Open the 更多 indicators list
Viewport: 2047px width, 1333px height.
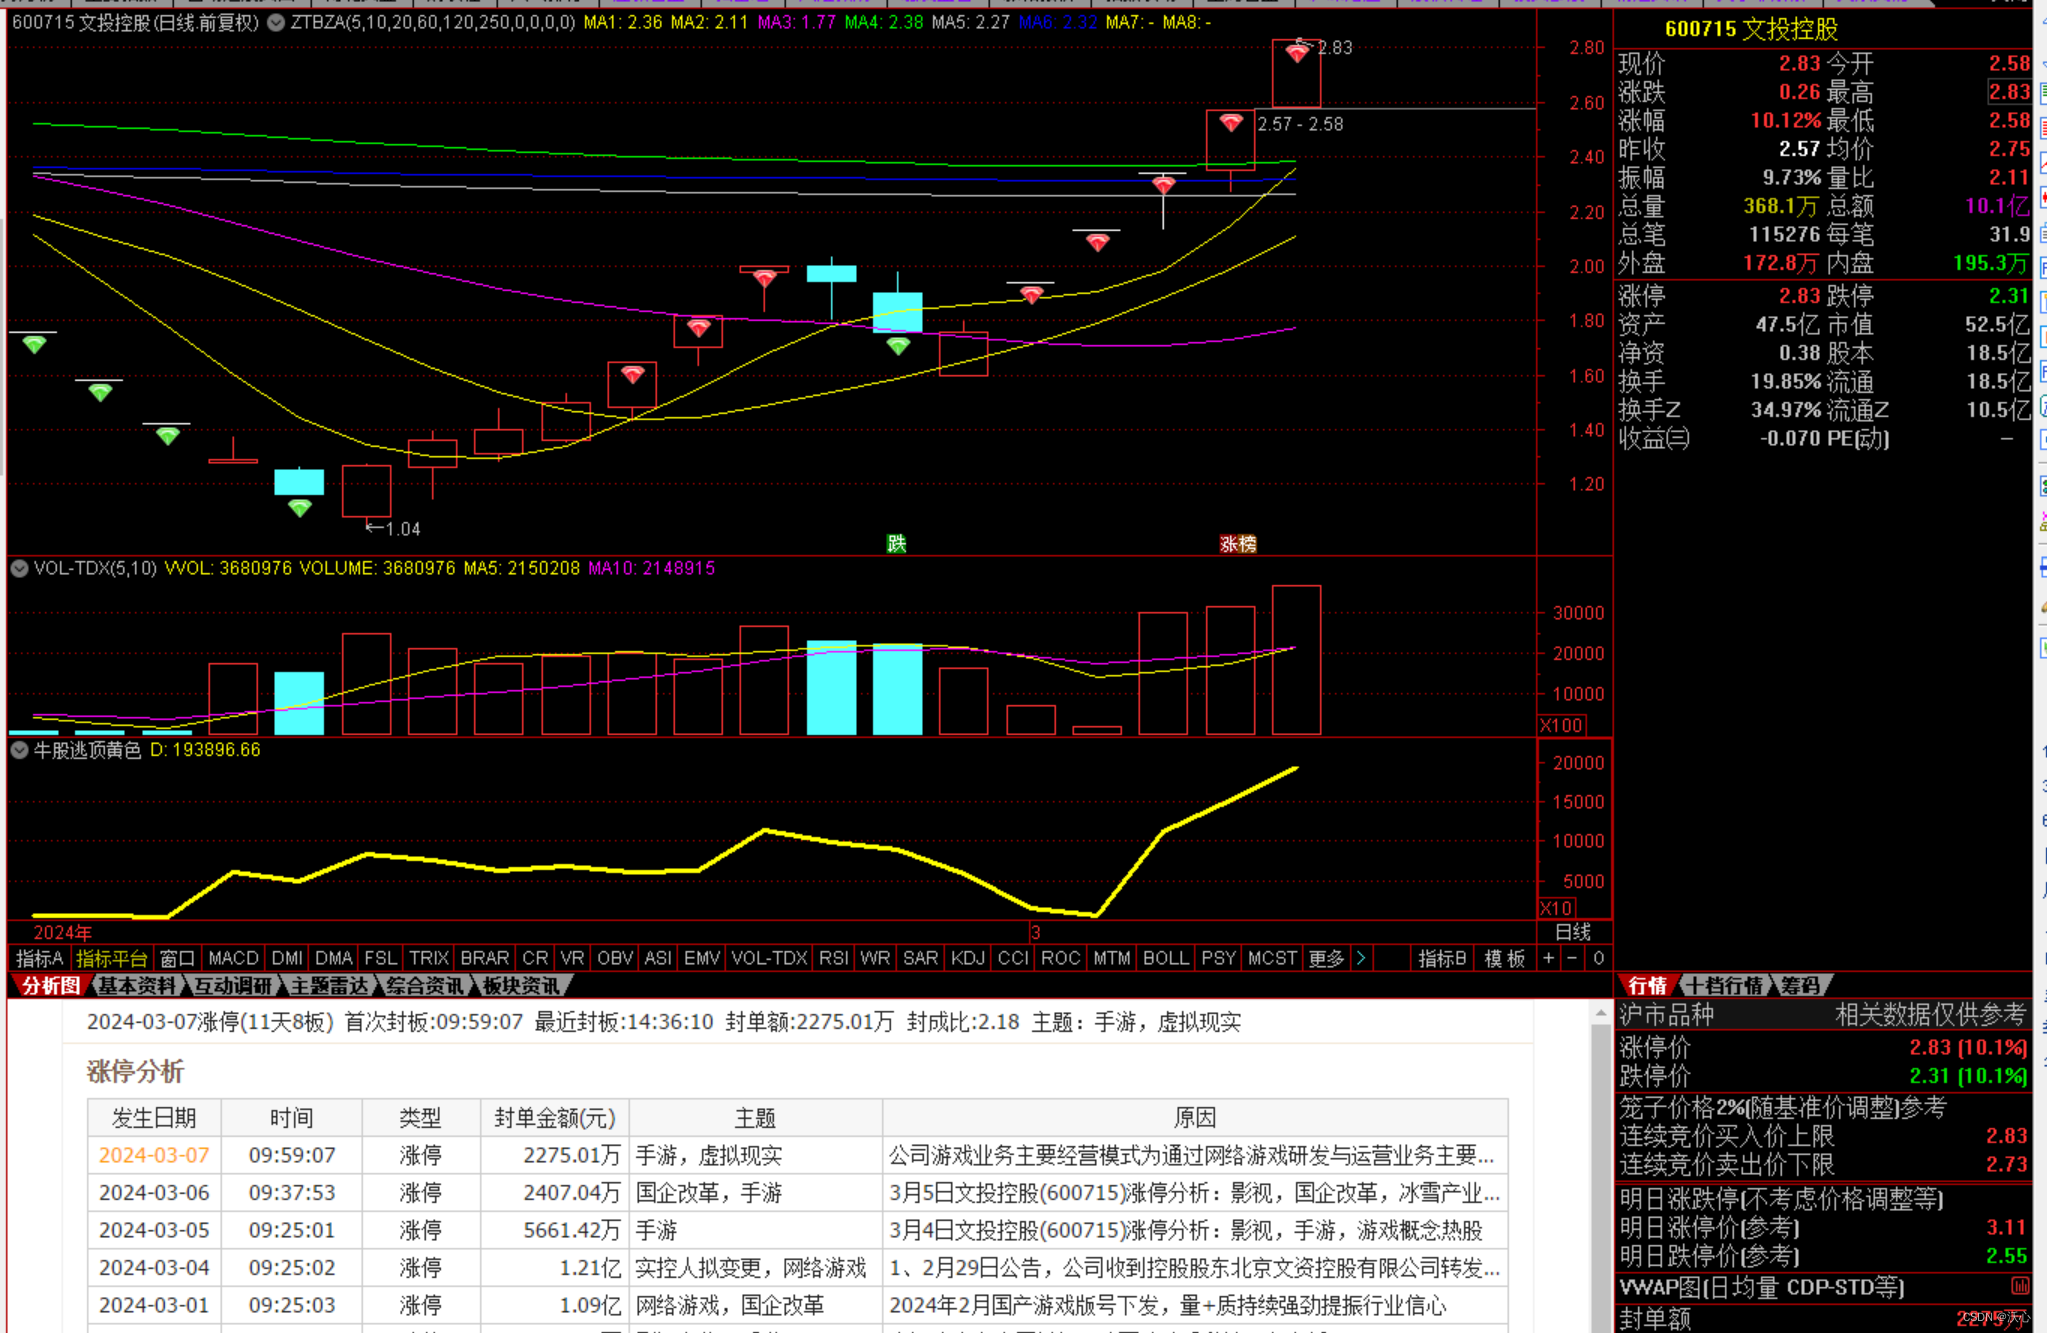(x=1327, y=958)
